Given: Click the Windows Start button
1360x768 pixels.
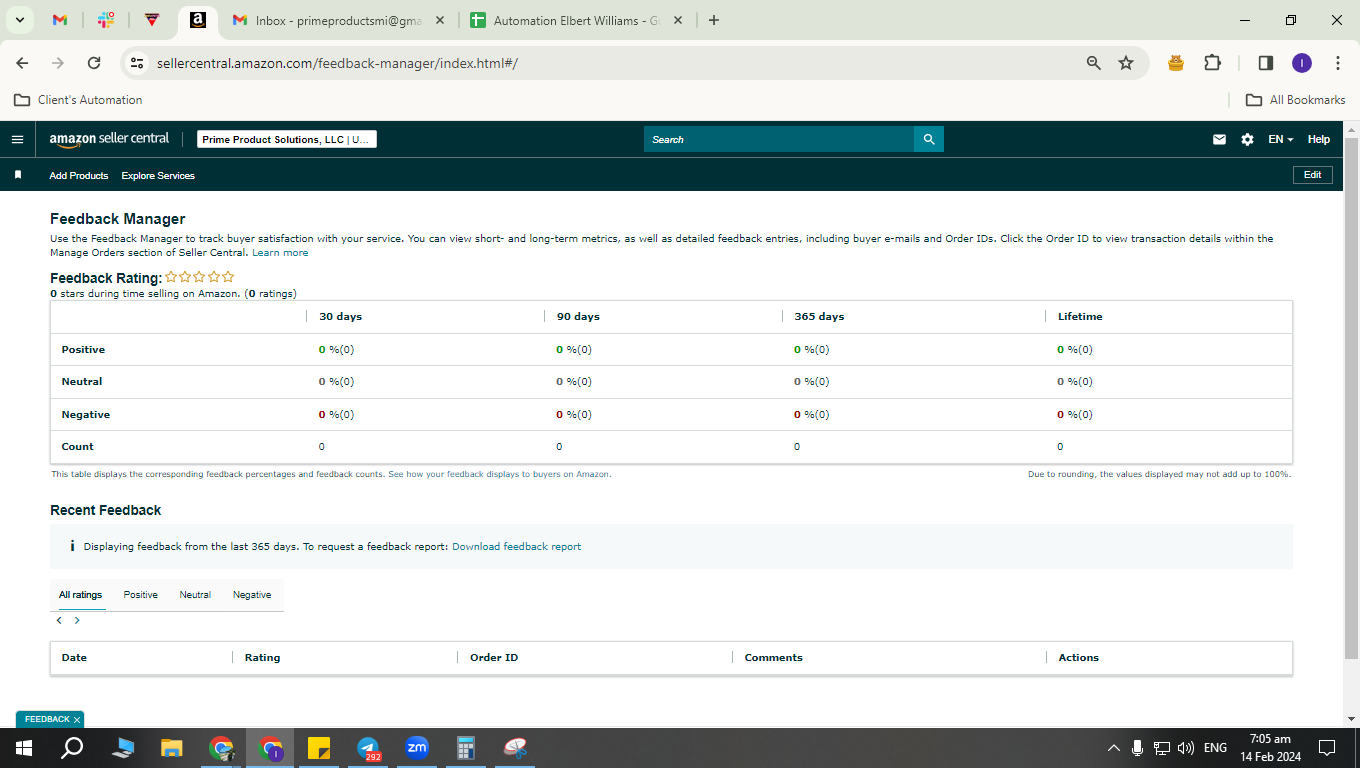Looking at the screenshot, I should pyautogui.click(x=23, y=748).
